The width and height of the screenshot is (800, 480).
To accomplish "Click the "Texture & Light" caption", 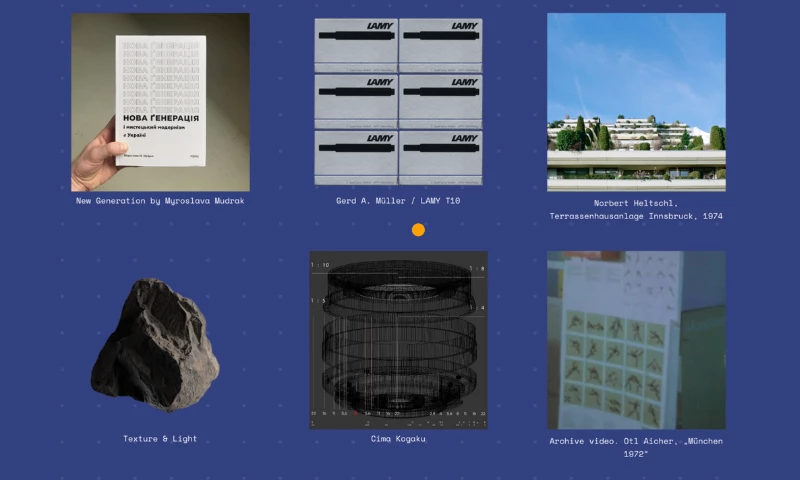I will [160, 439].
